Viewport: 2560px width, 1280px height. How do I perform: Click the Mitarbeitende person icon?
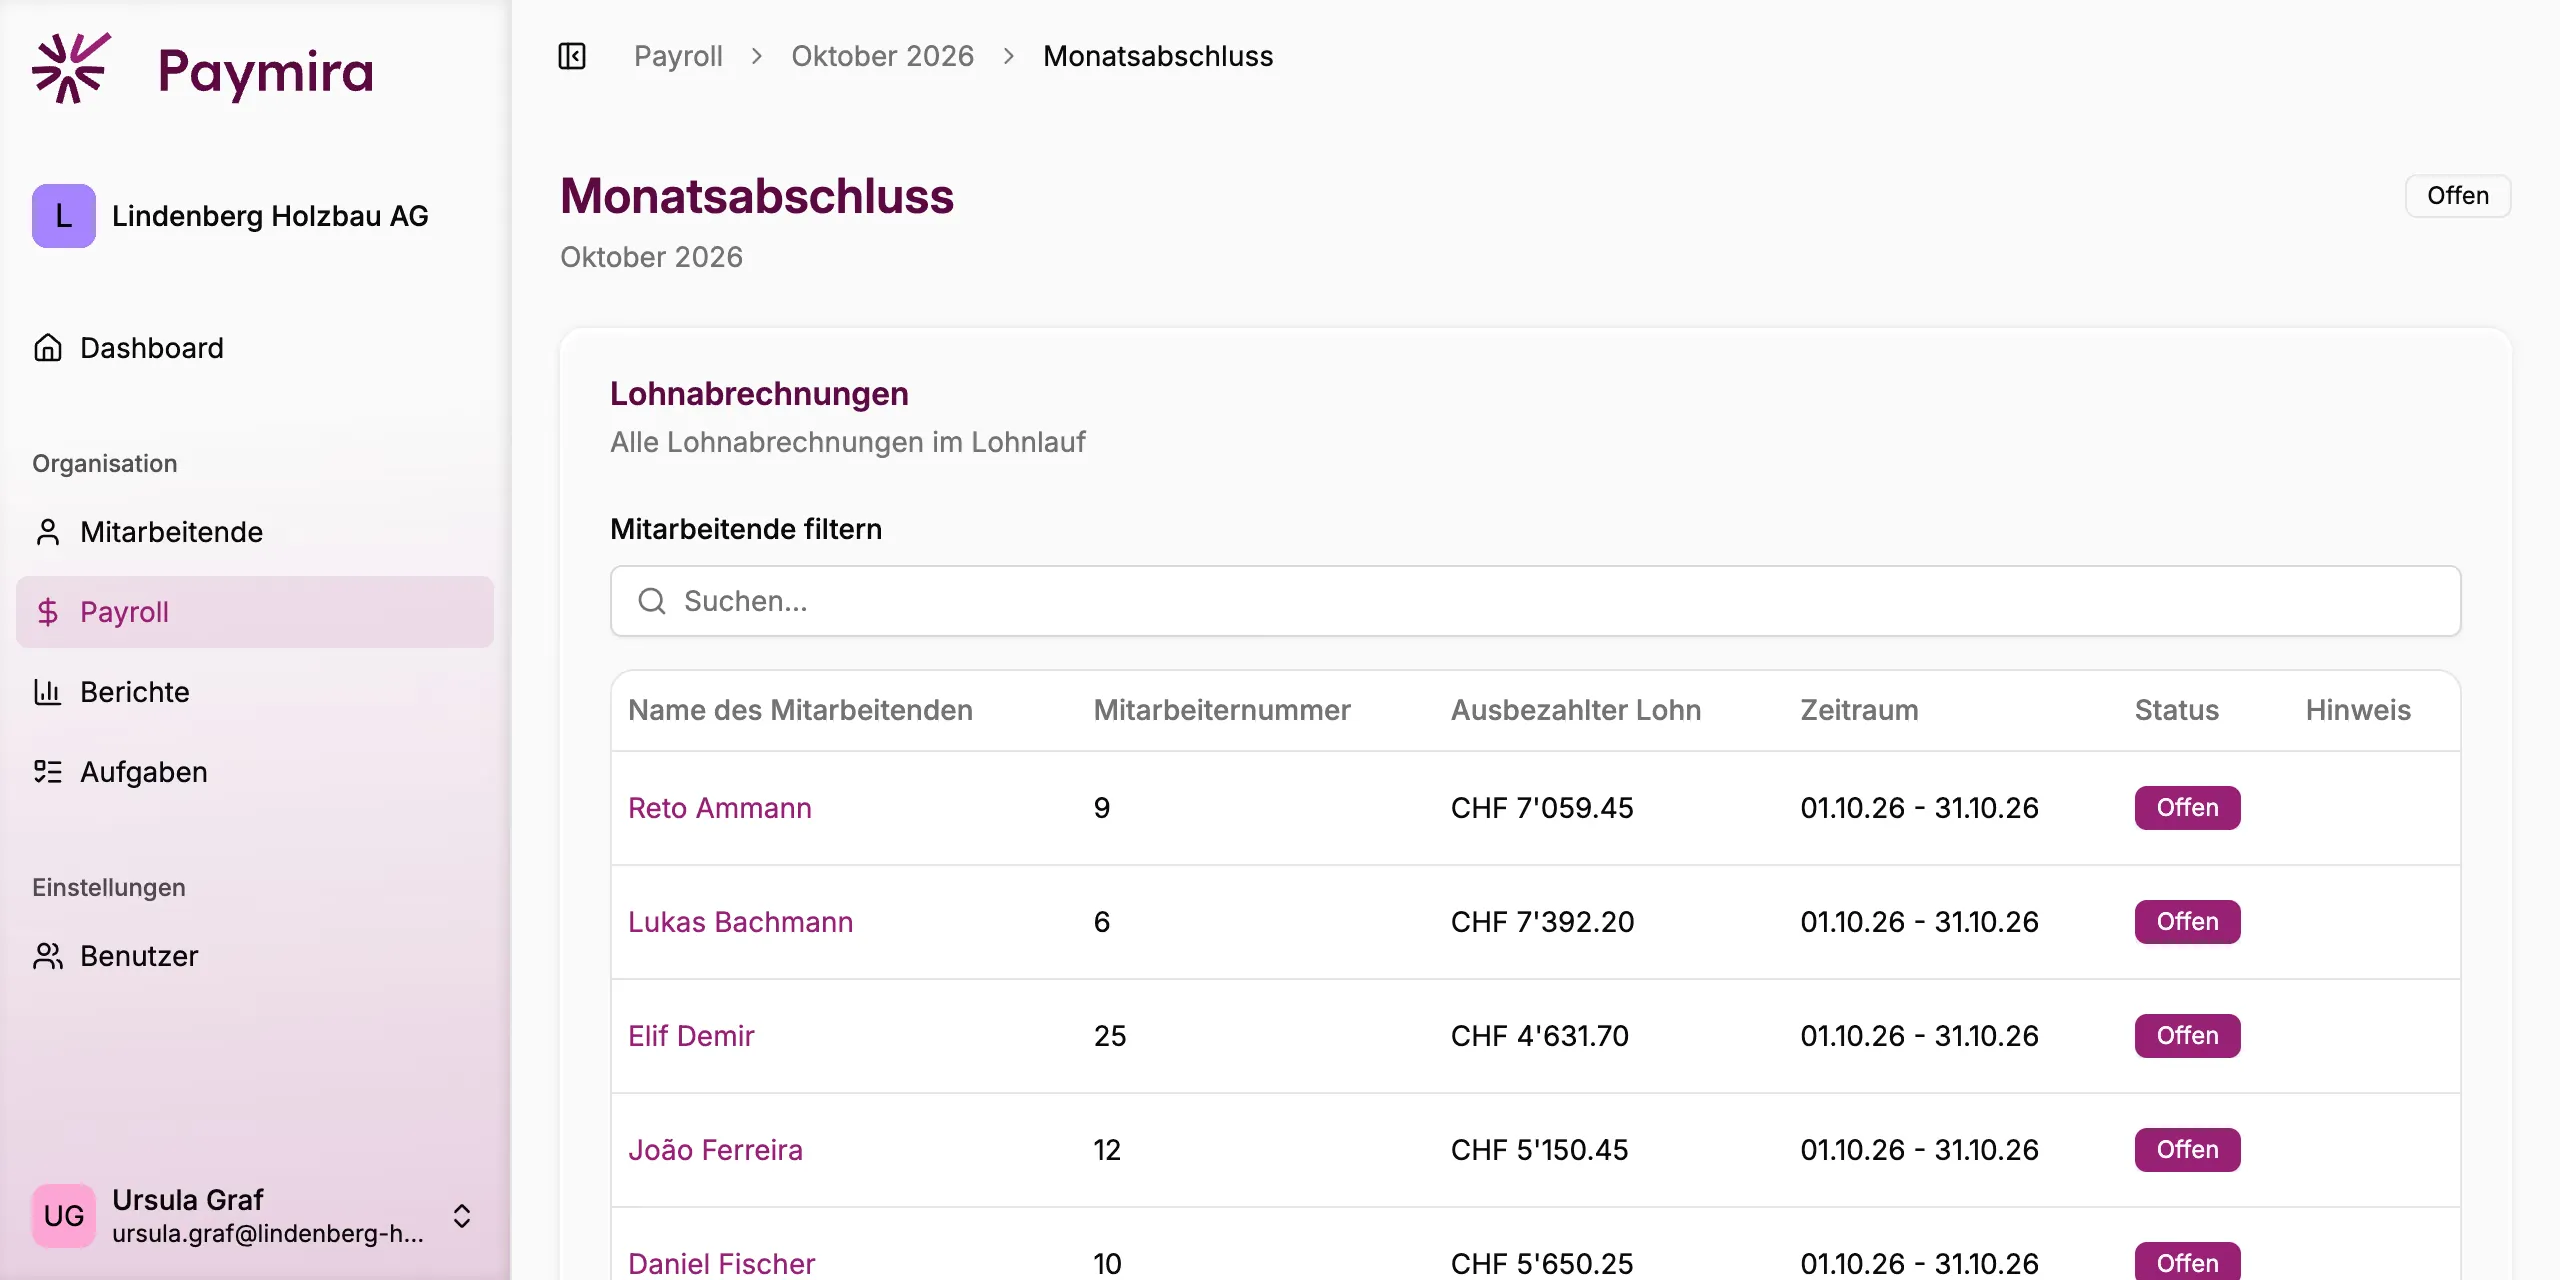pyautogui.click(x=48, y=532)
